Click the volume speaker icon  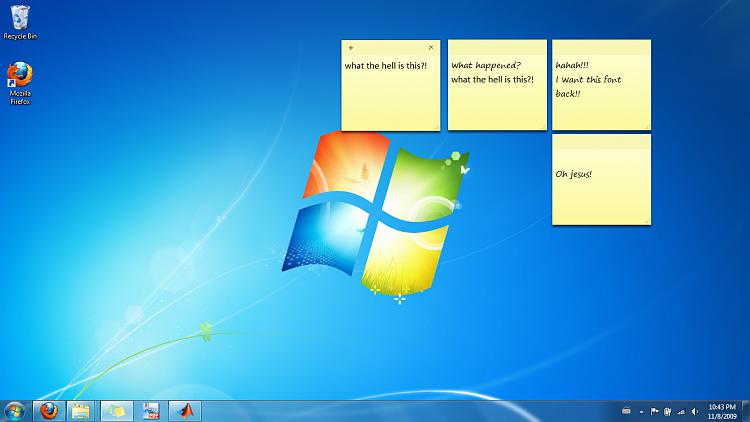[695, 411]
